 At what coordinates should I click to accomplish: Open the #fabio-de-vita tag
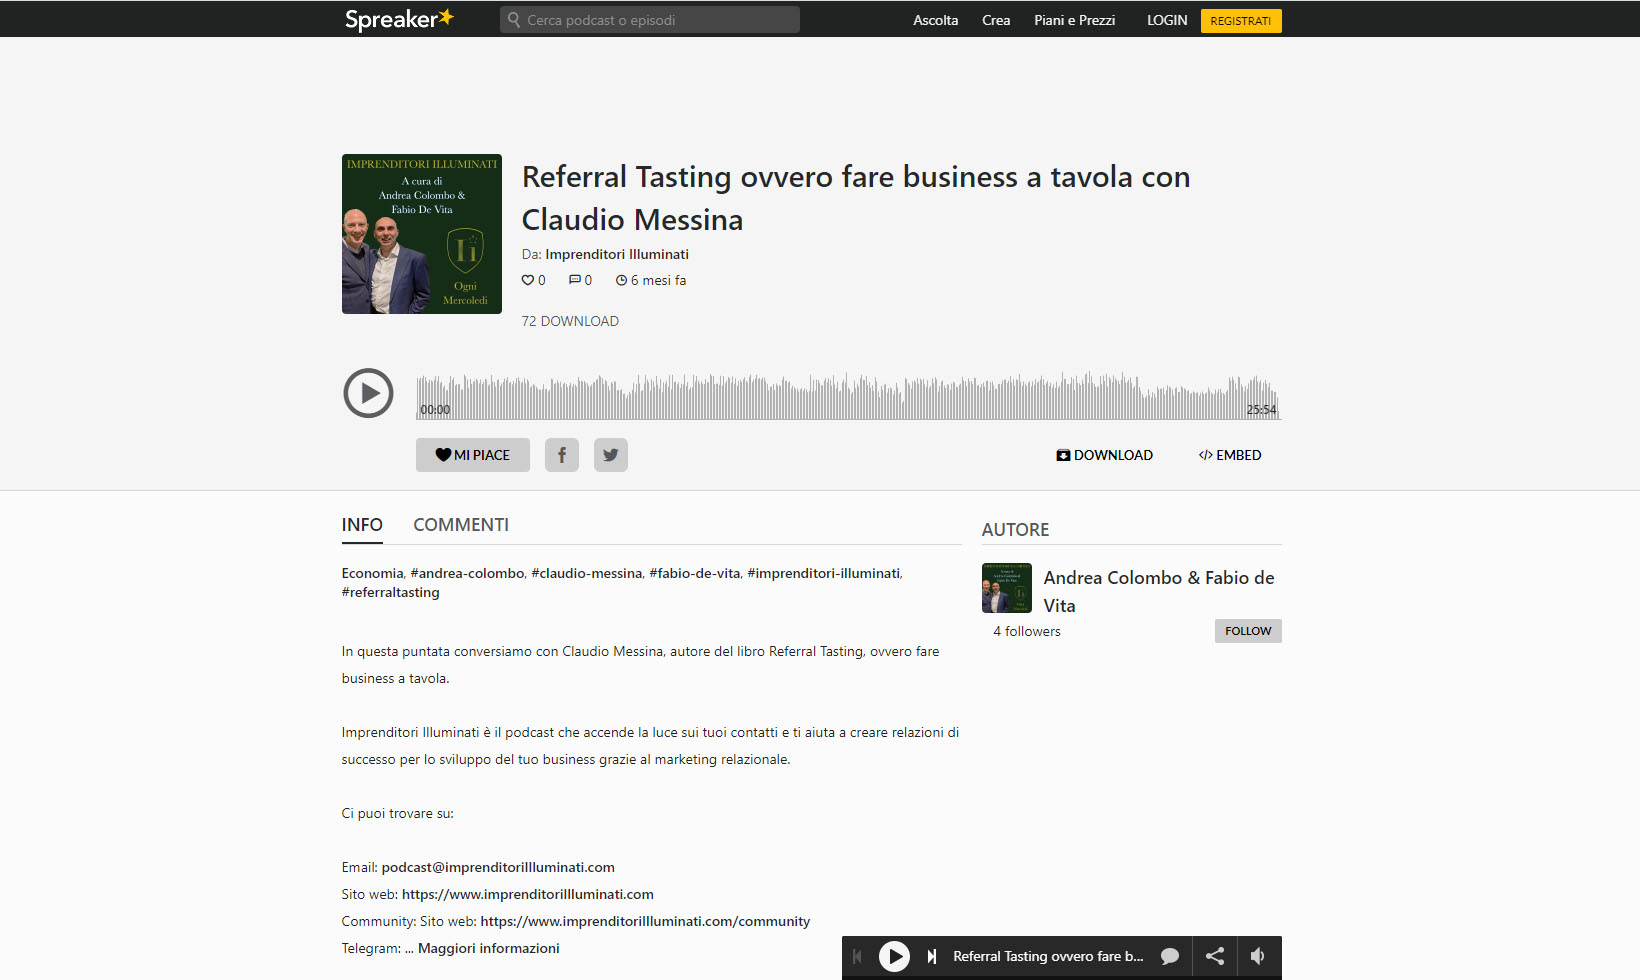[x=695, y=573]
